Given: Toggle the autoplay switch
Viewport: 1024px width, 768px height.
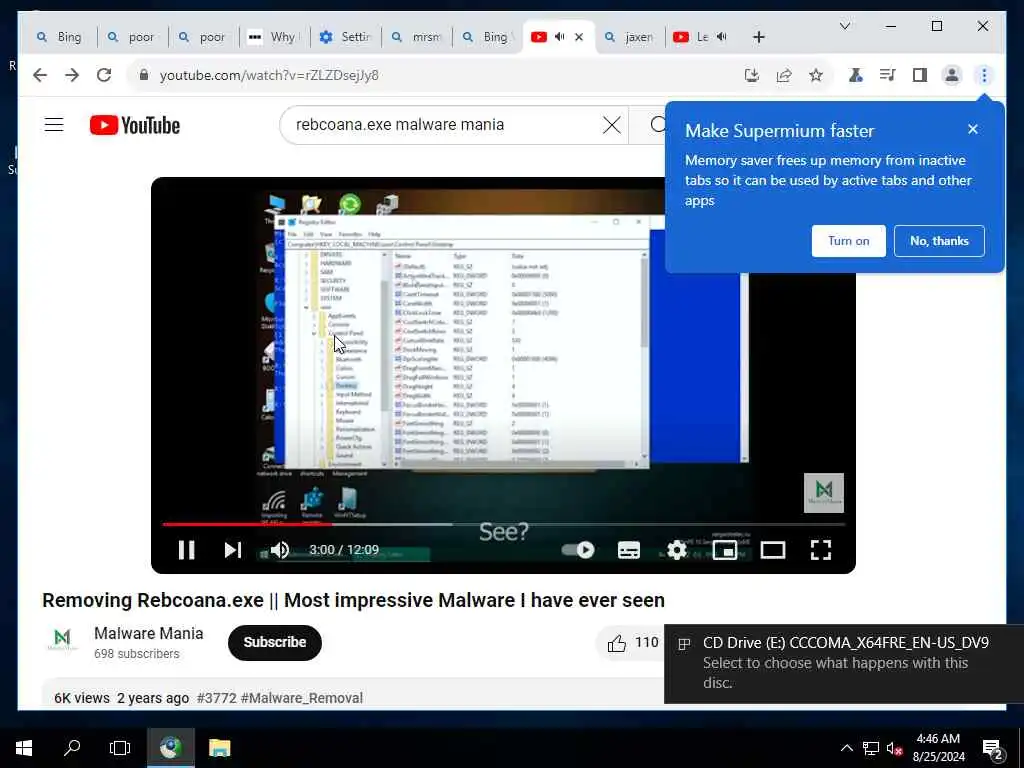Looking at the screenshot, I should pos(578,550).
